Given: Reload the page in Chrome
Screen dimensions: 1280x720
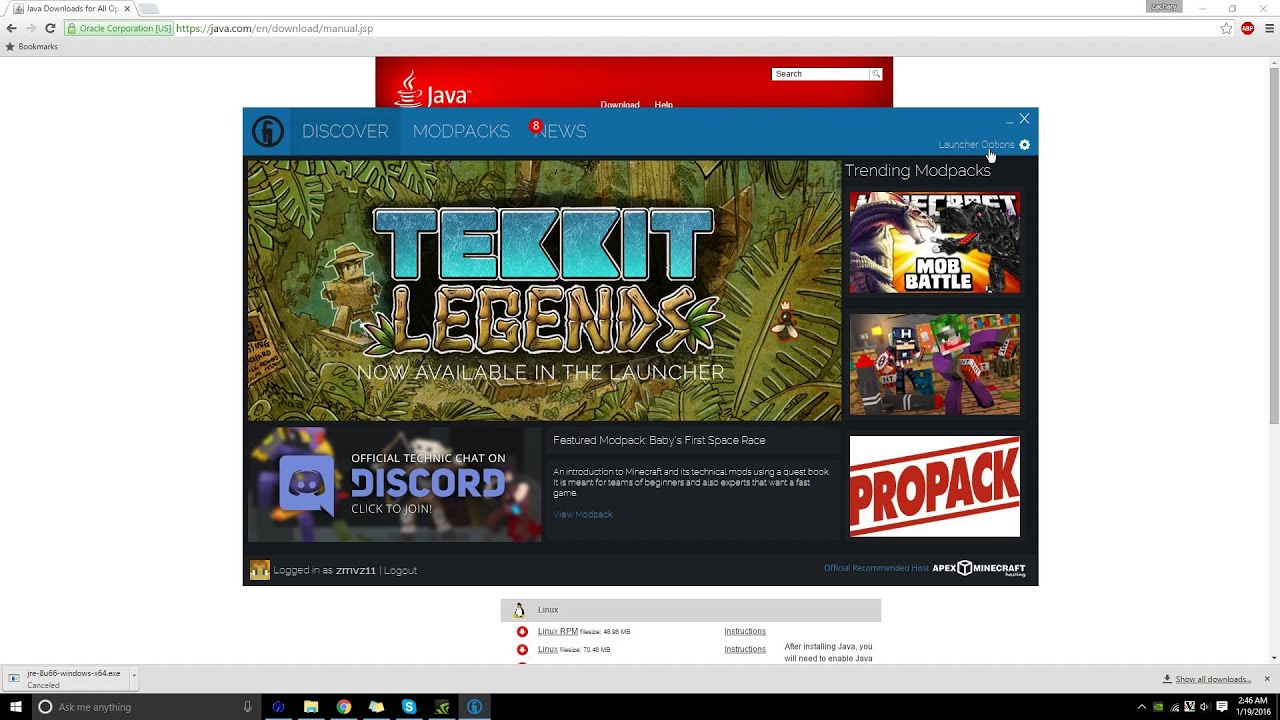Looking at the screenshot, I should (50, 28).
